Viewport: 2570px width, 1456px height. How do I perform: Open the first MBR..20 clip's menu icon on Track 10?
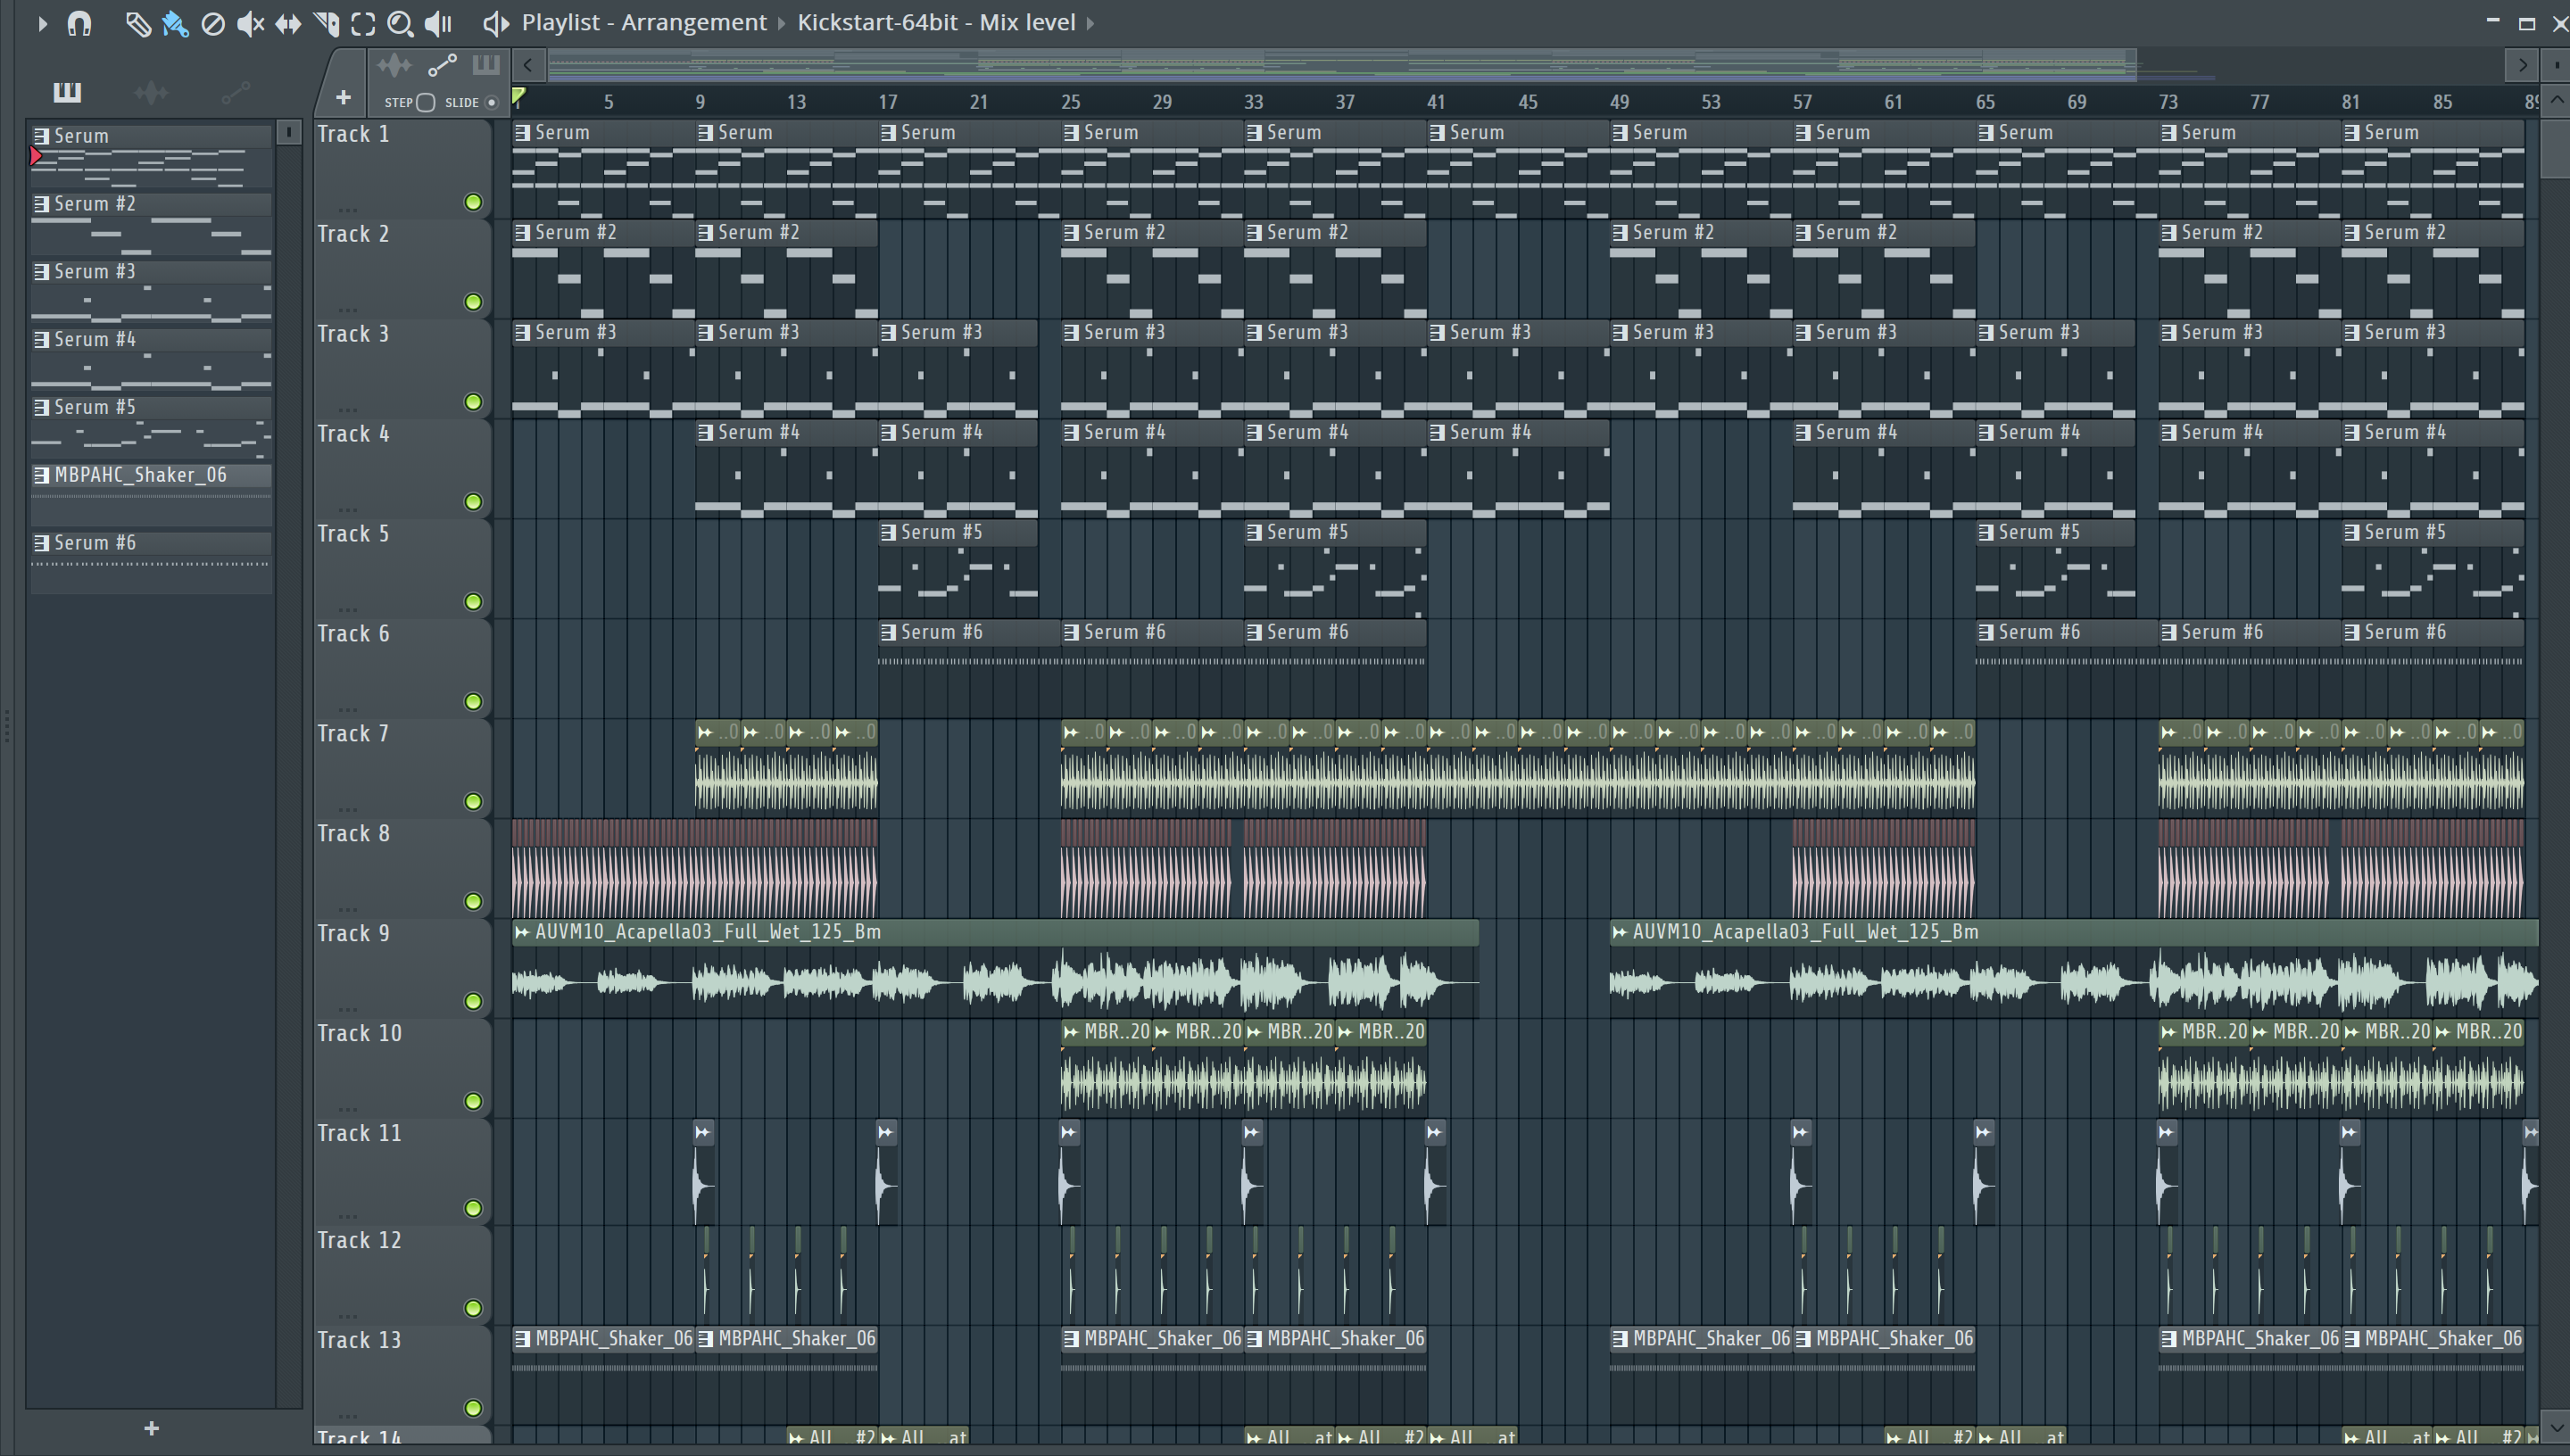pyautogui.click(x=1071, y=1032)
